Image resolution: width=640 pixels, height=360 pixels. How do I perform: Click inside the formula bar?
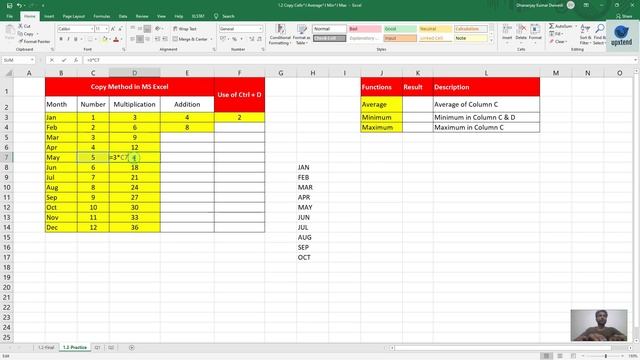click(x=359, y=60)
